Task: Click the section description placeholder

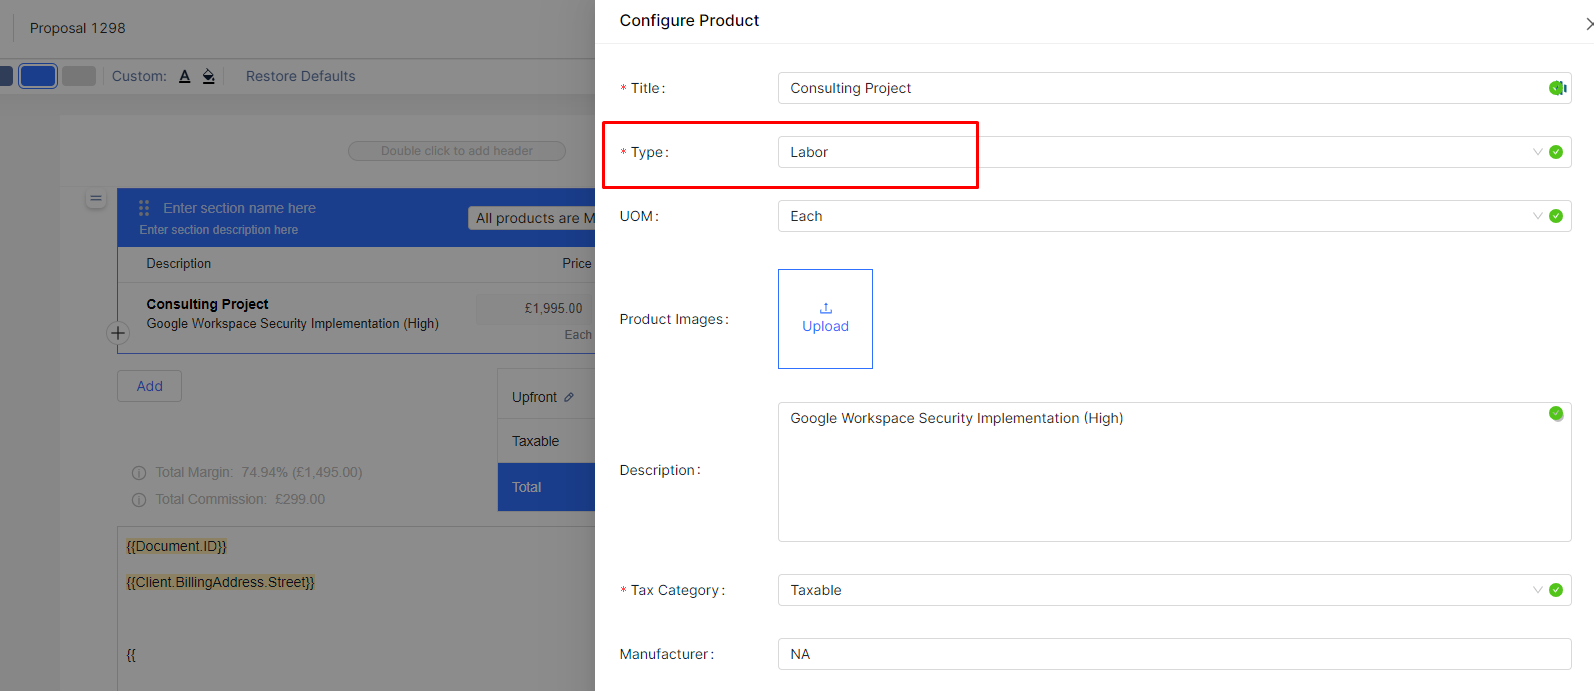Action: (x=219, y=230)
